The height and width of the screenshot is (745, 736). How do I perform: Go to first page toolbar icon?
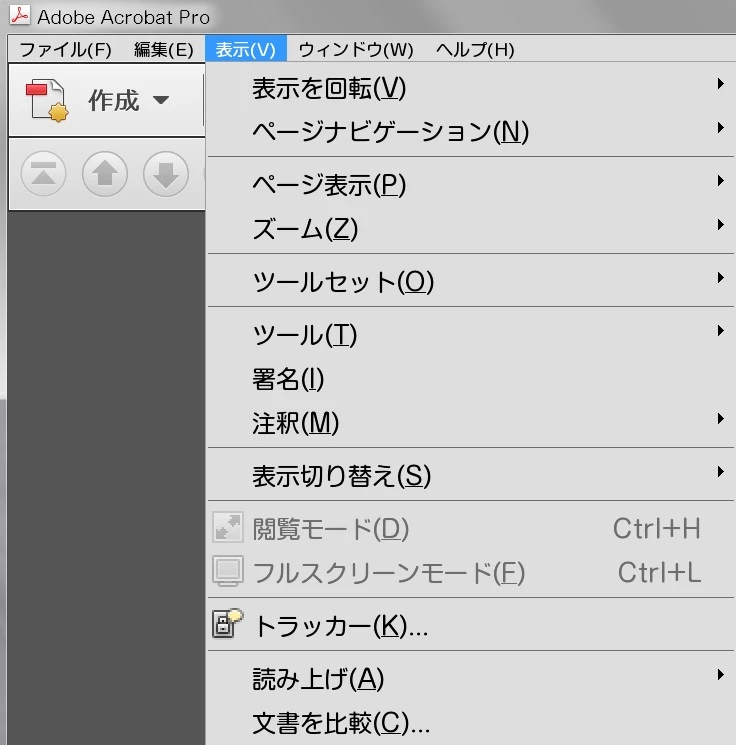[43, 173]
